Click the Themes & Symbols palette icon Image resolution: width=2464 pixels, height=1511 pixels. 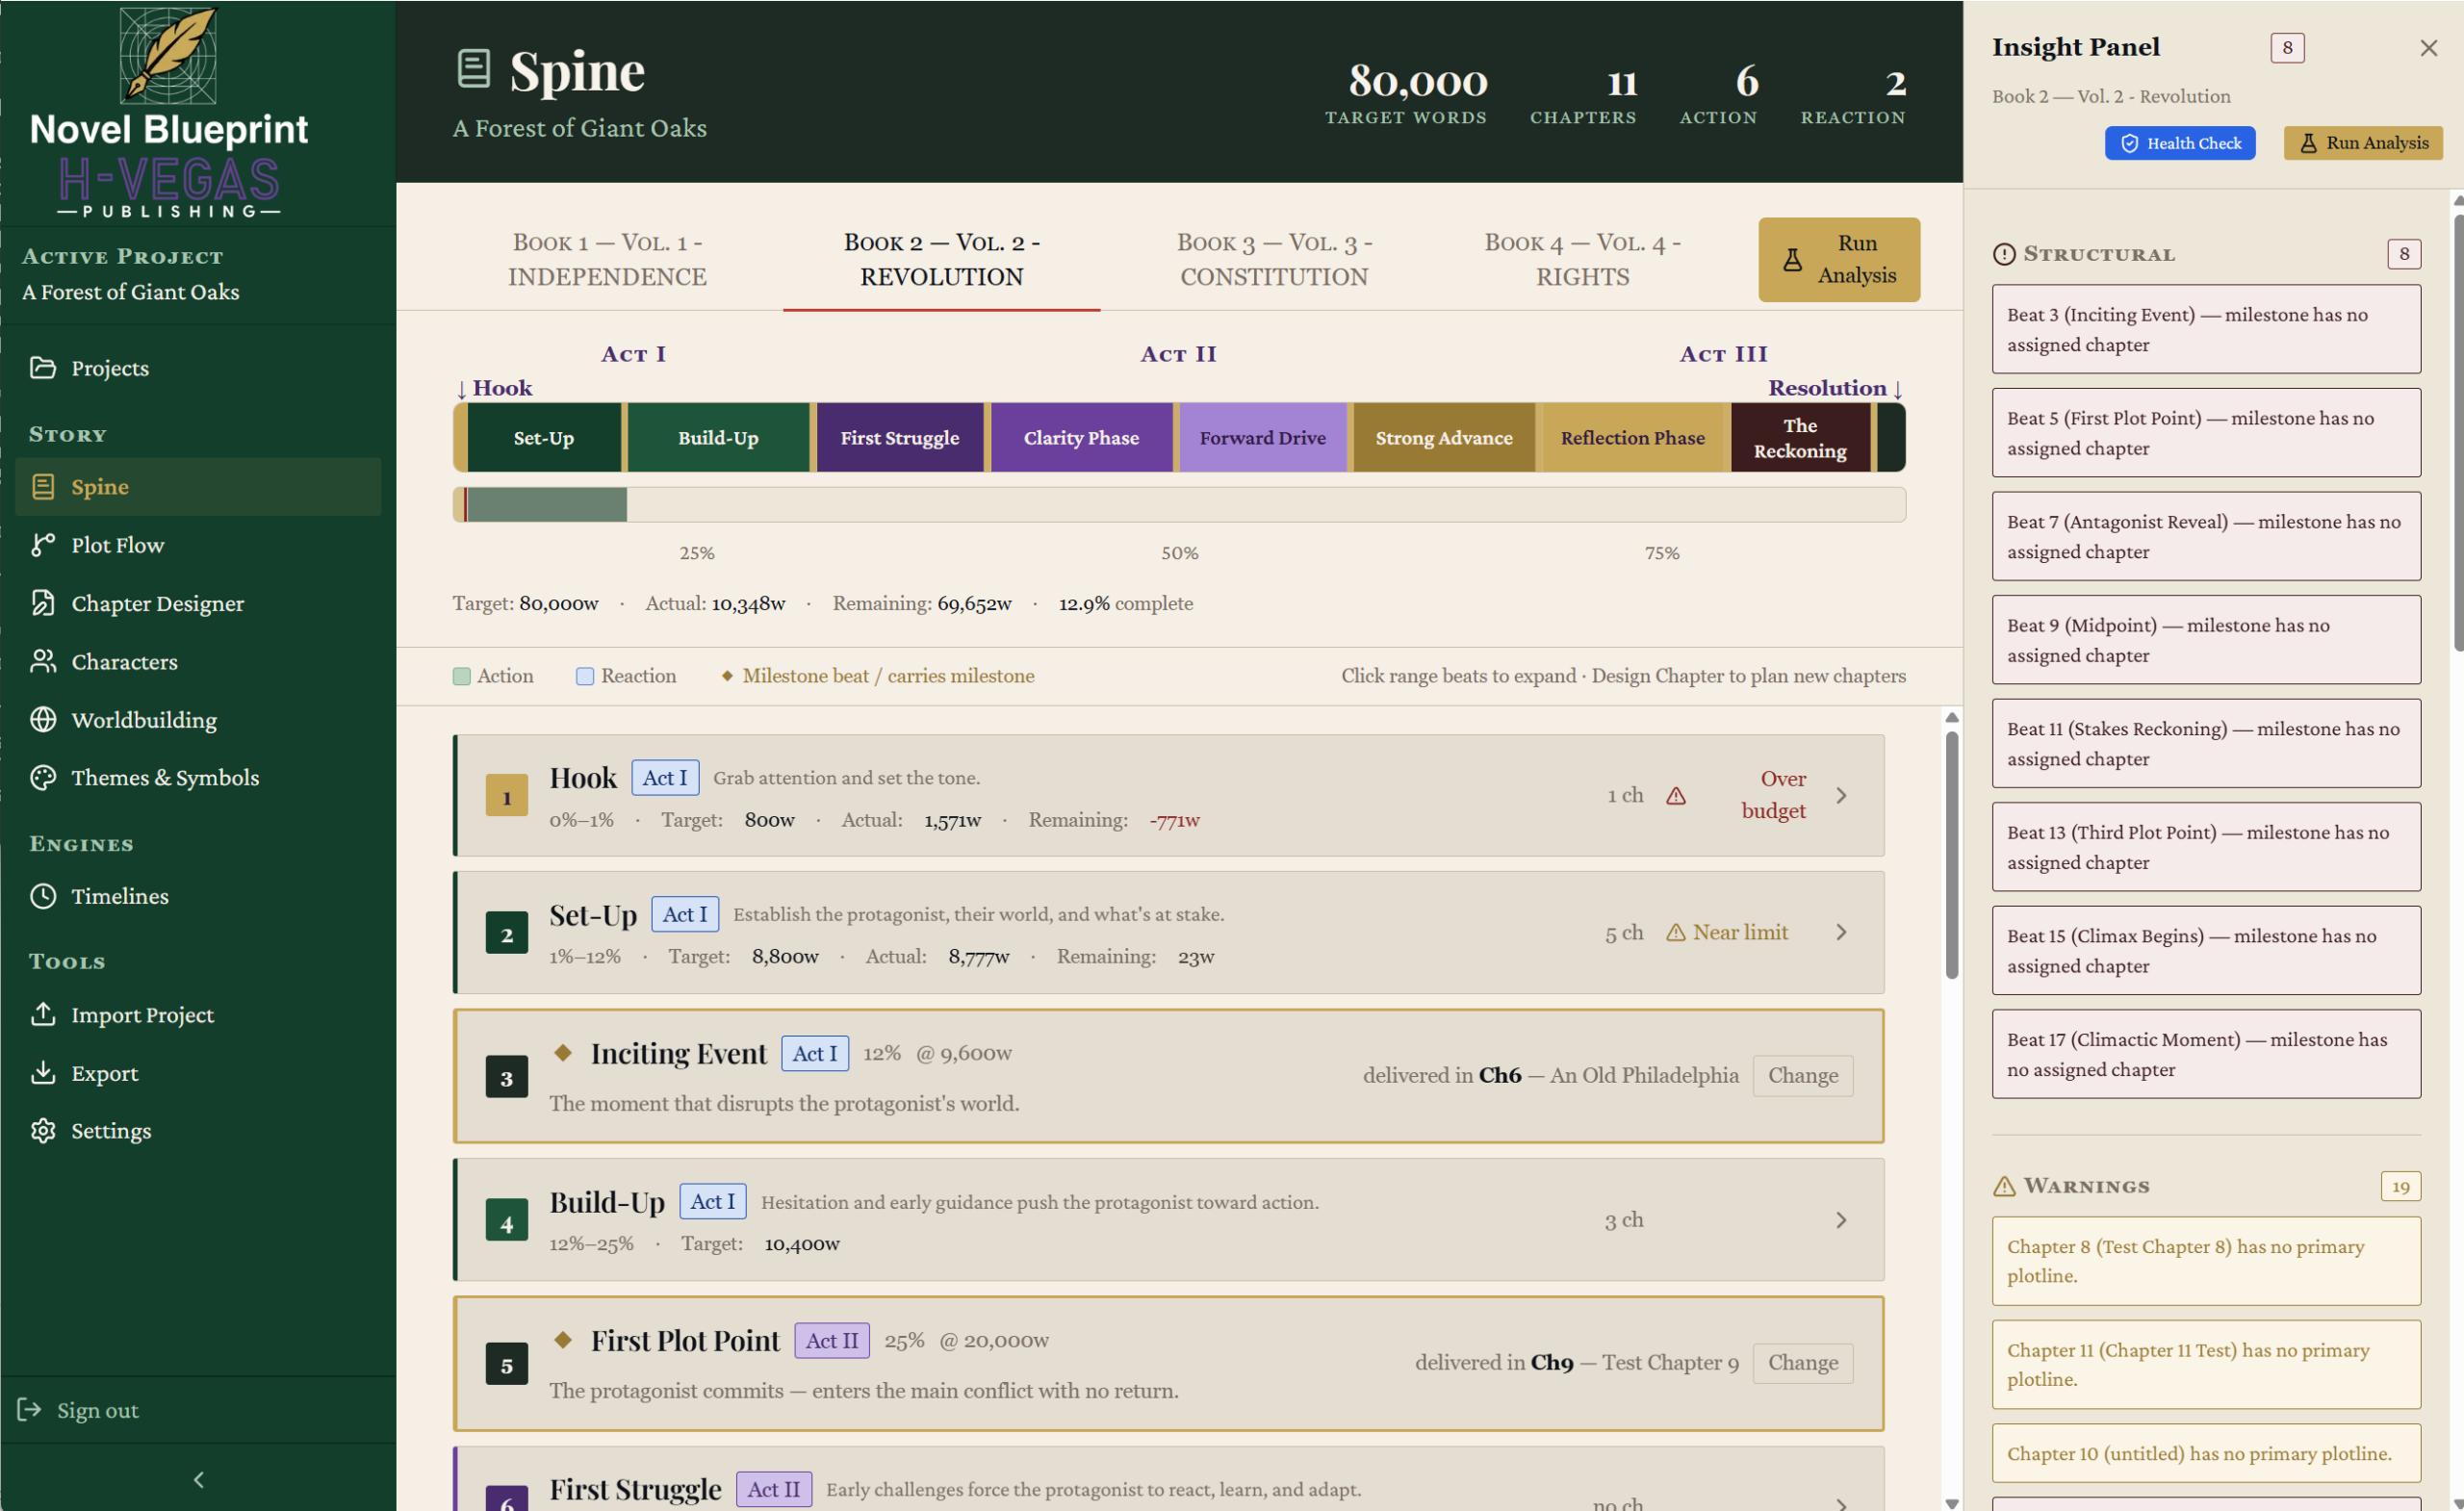point(43,778)
